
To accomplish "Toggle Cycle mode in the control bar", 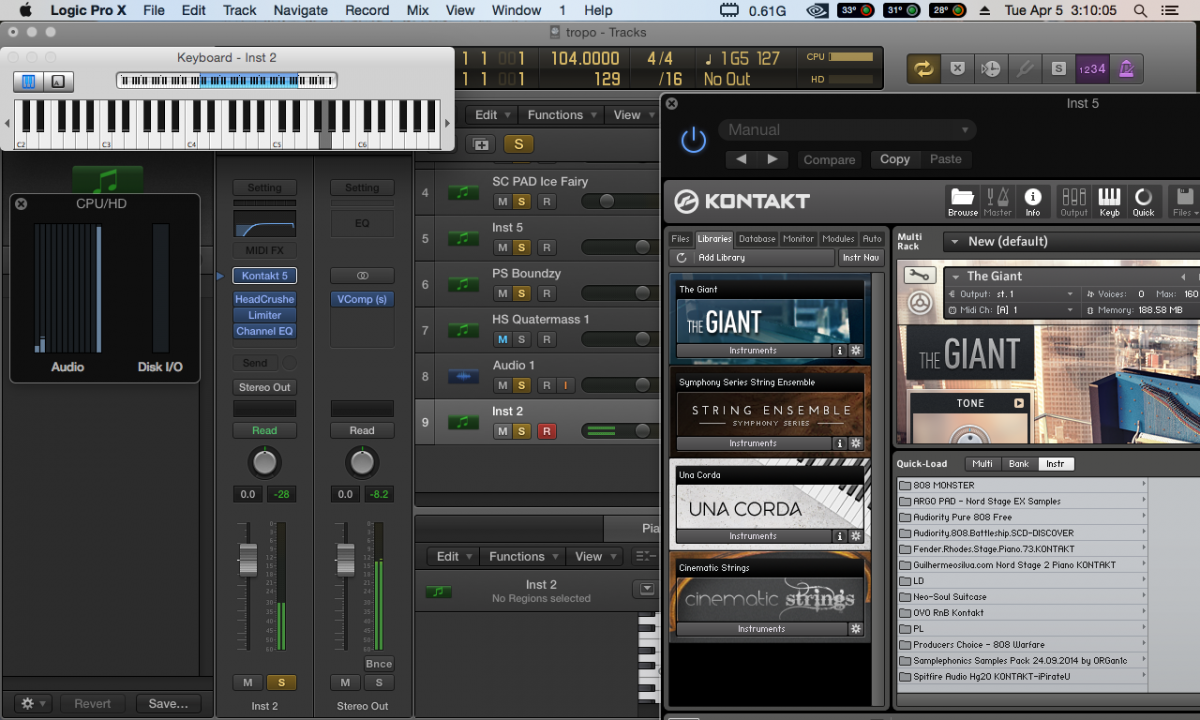I will (x=923, y=68).
